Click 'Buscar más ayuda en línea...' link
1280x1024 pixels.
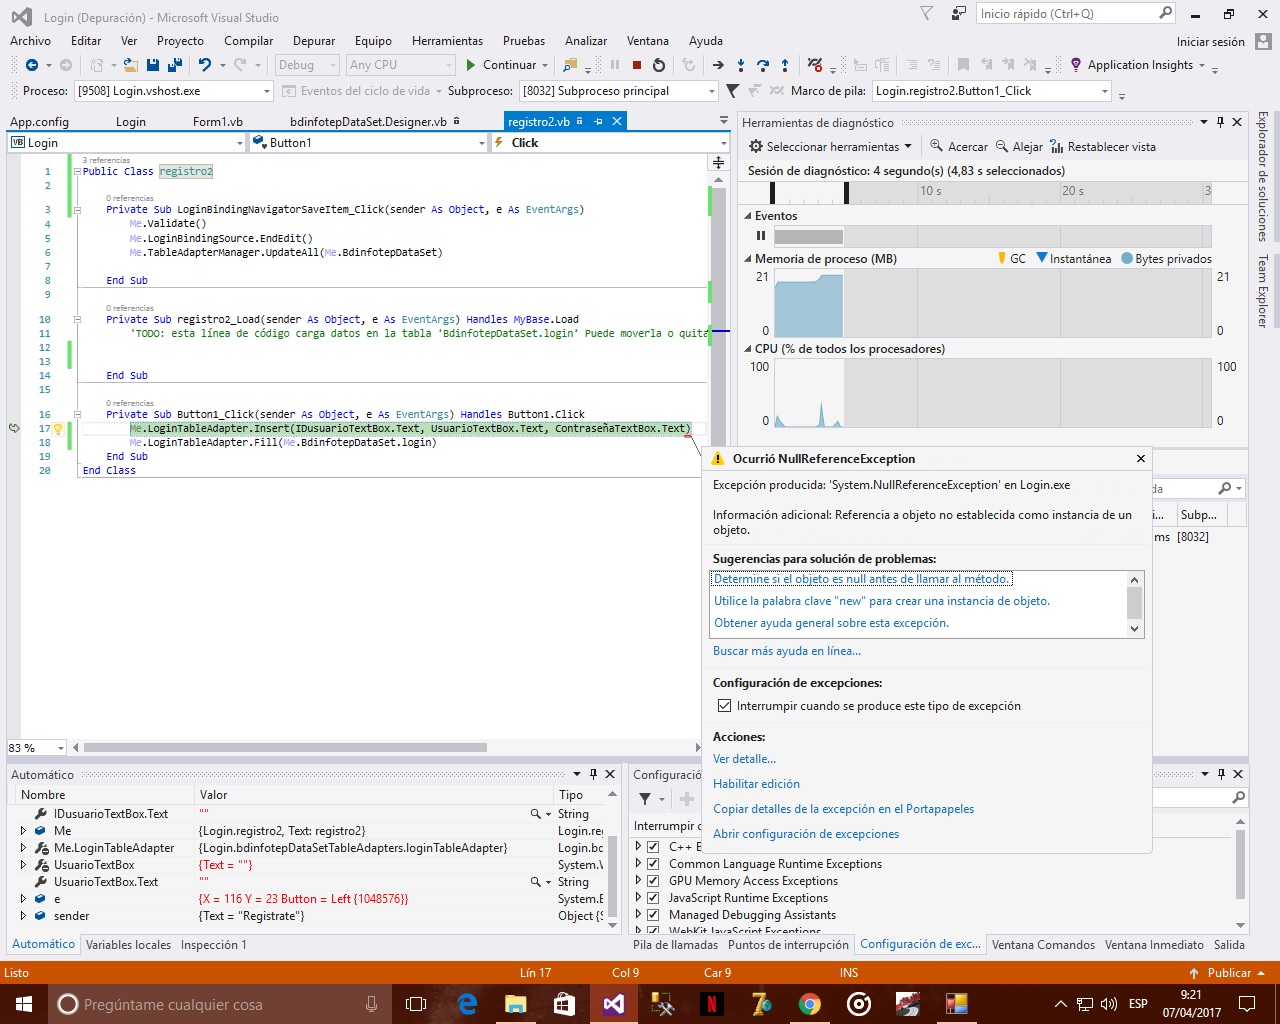pyautogui.click(x=787, y=651)
